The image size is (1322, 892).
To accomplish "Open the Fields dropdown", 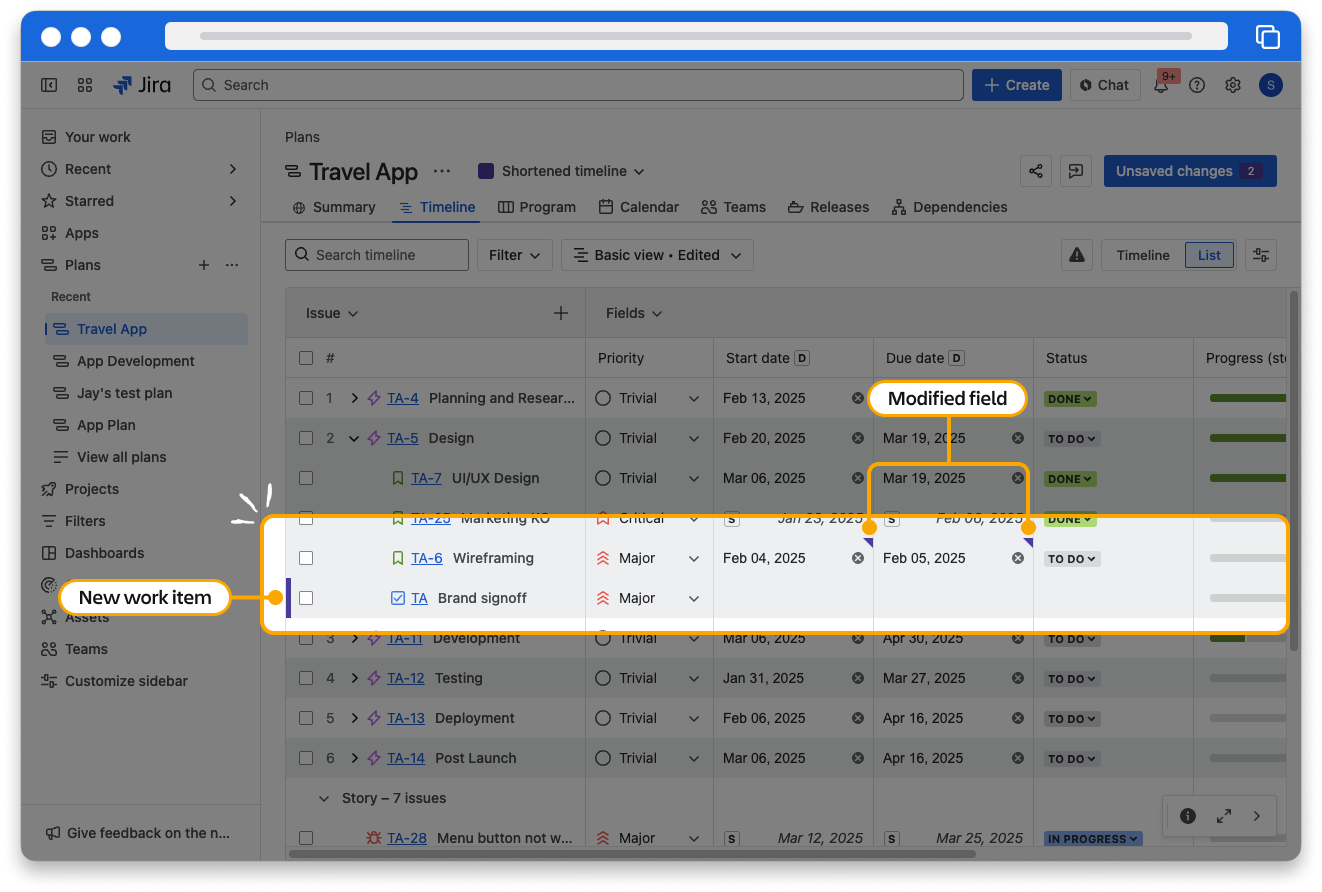I will [x=634, y=313].
